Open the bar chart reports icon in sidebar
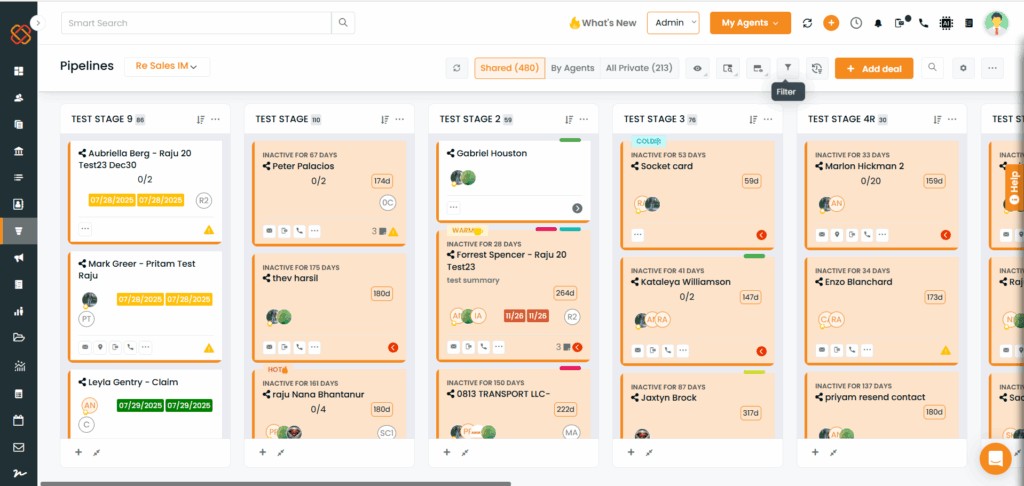The height and width of the screenshot is (486, 1024). click(x=18, y=311)
